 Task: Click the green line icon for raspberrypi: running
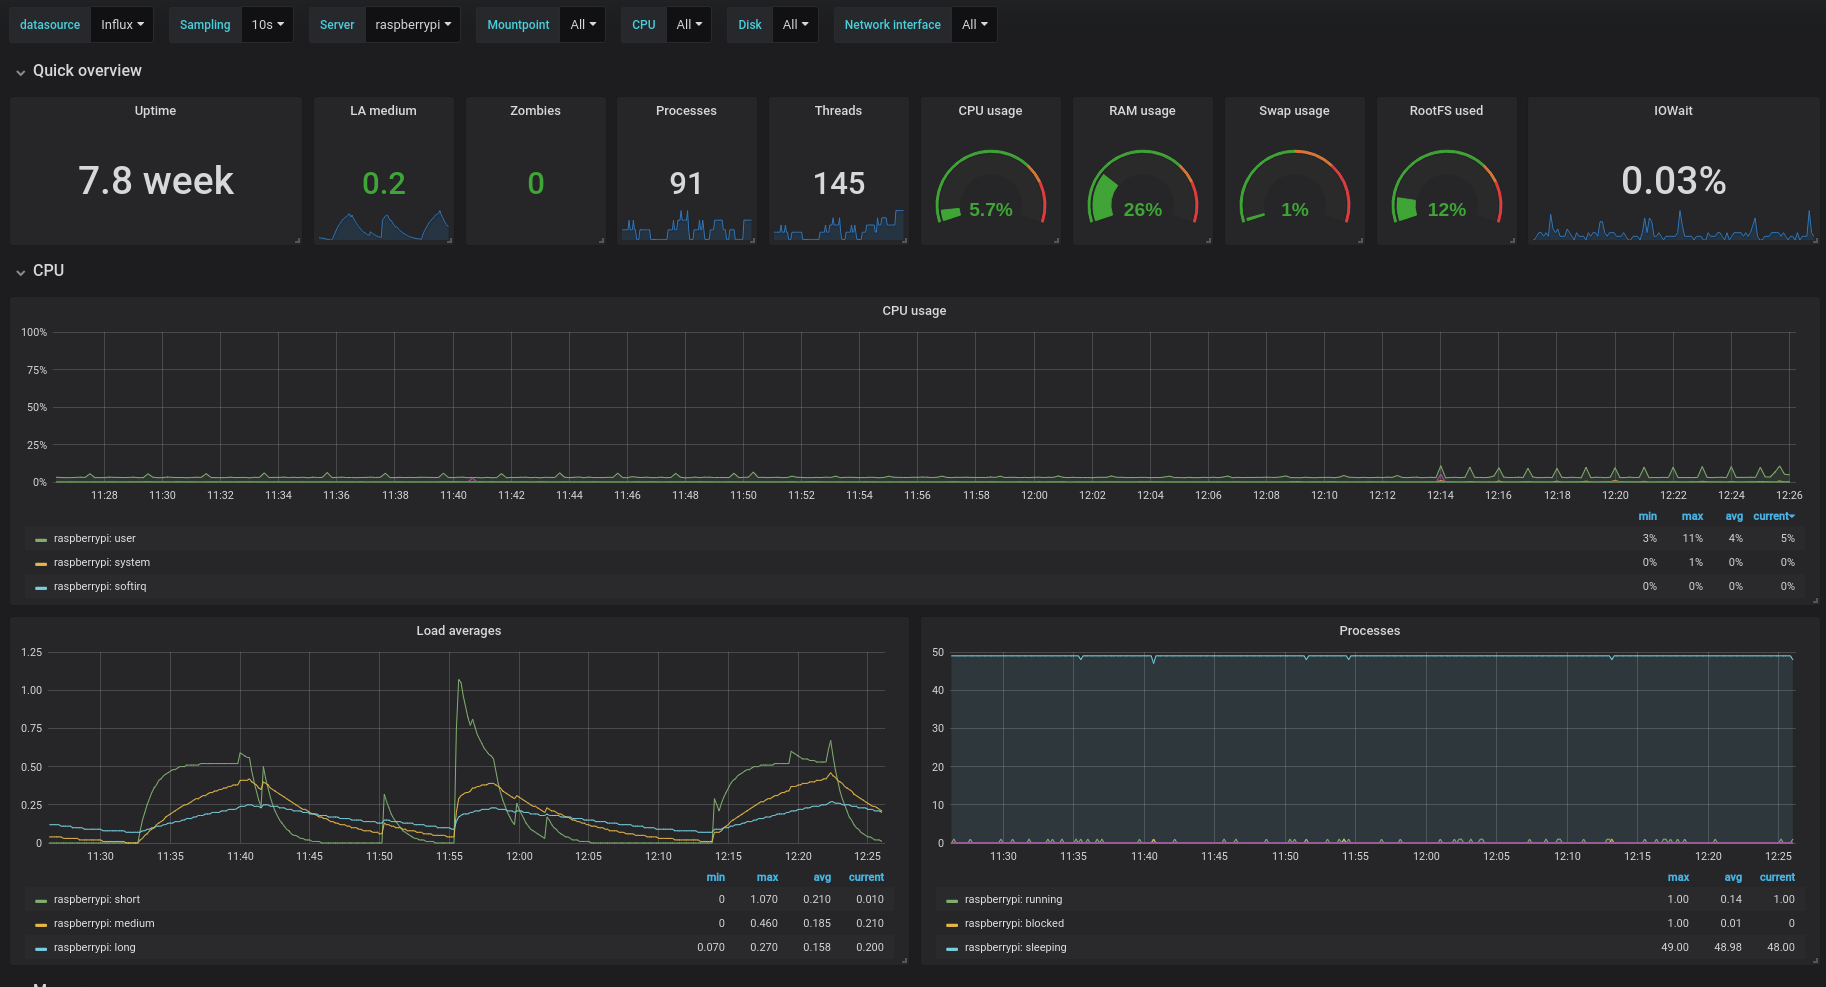pos(952,900)
